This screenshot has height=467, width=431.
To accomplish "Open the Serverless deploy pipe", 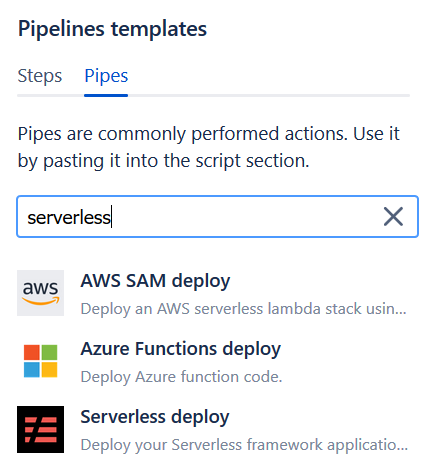I will point(155,417).
